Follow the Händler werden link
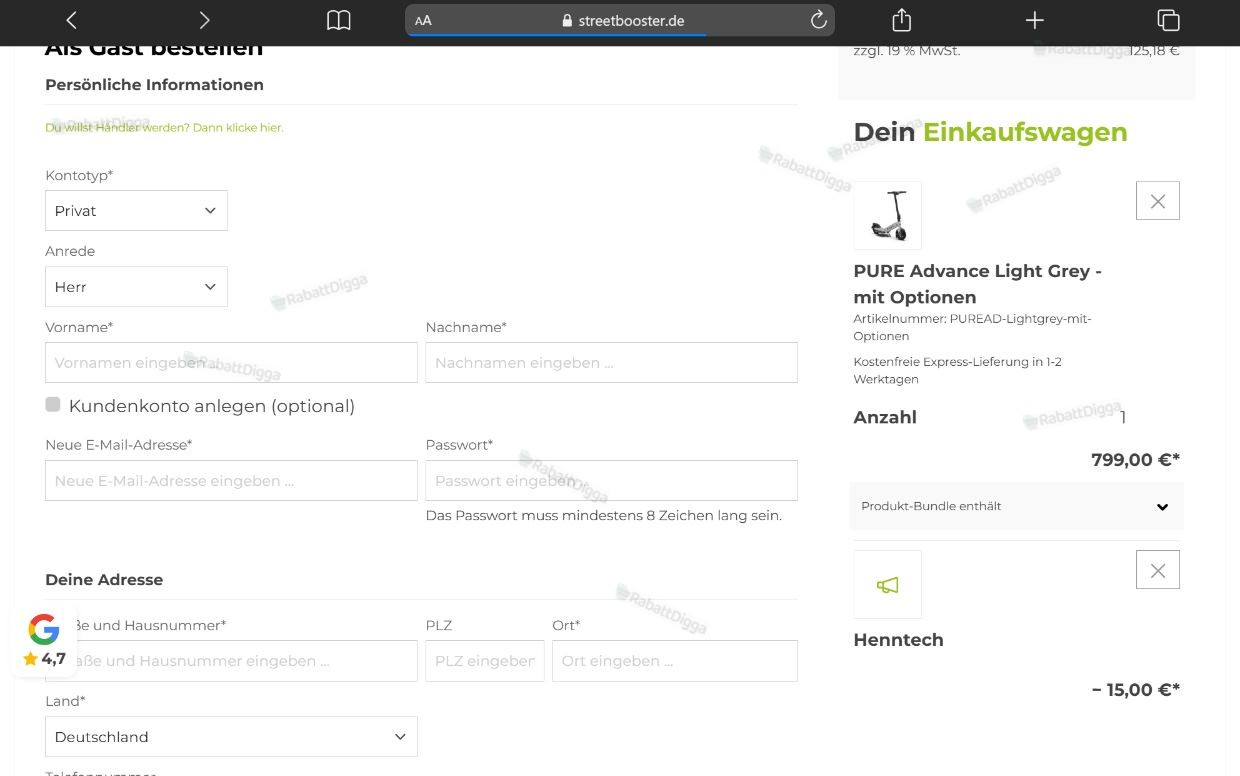 164,127
